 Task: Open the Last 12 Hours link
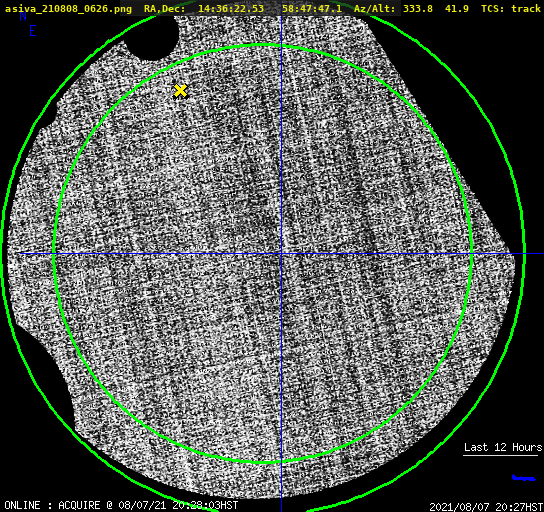(x=503, y=447)
